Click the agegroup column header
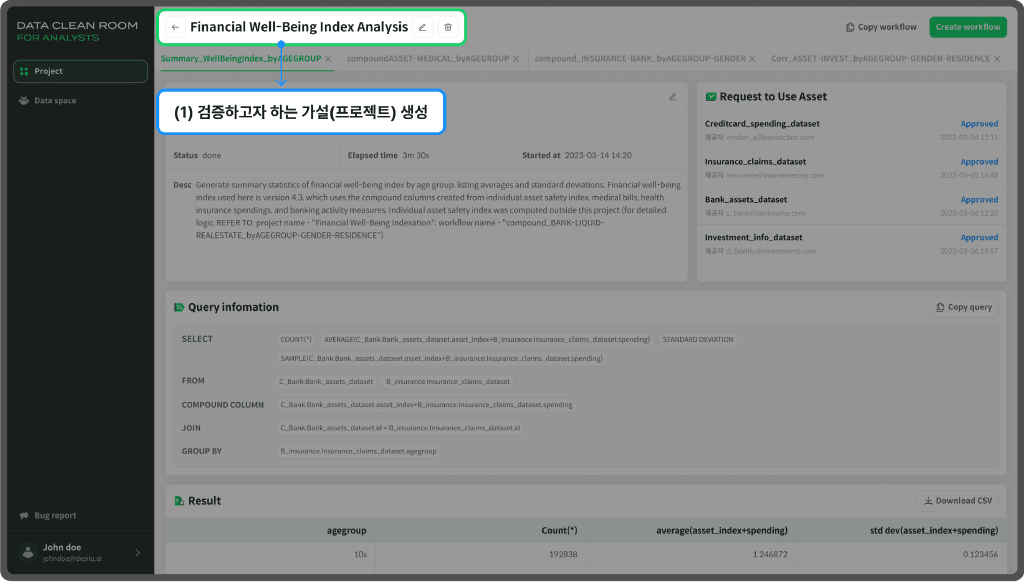This screenshot has width=1024, height=582. [x=346, y=531]
